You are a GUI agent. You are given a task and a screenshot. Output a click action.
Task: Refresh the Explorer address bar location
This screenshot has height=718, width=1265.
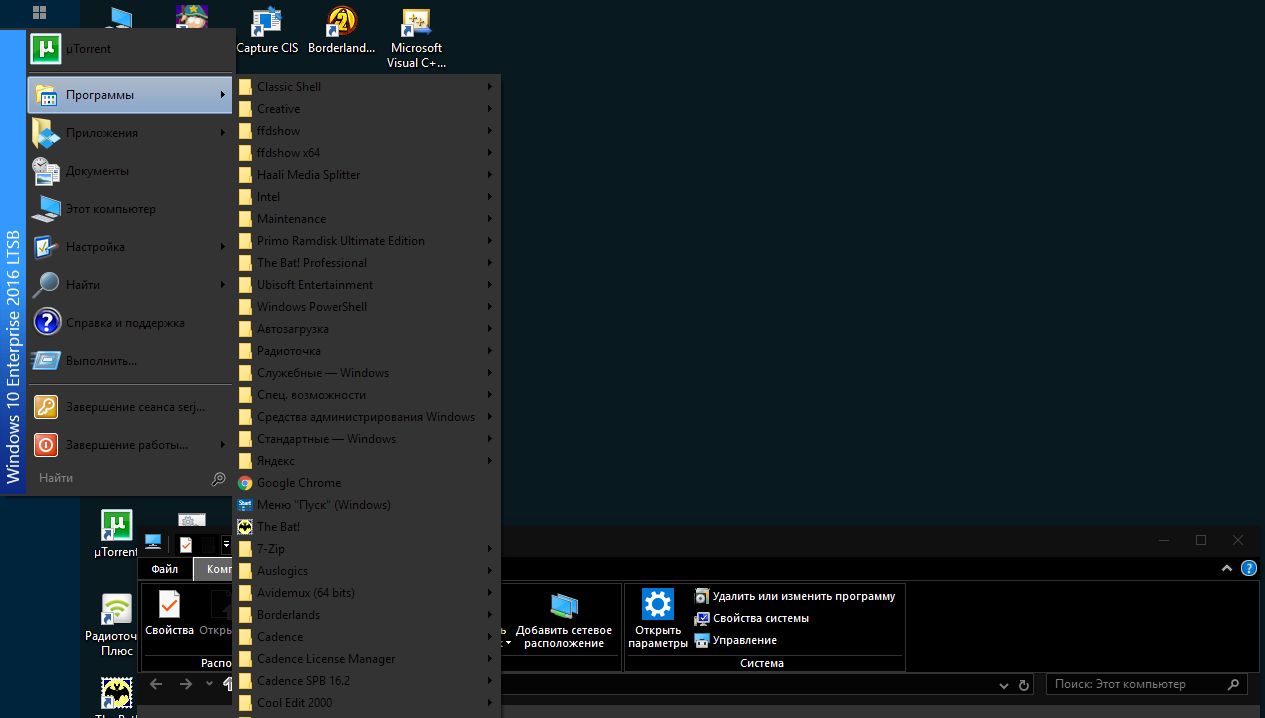coord(1023,685)
